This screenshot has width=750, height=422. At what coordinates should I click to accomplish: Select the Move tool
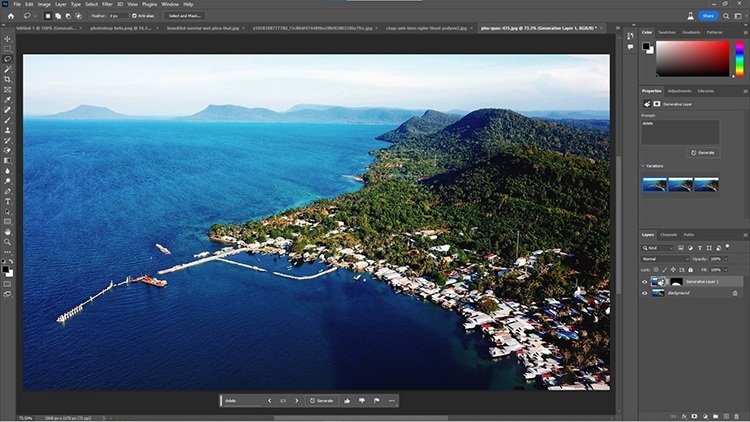click(x=7, y=39)
